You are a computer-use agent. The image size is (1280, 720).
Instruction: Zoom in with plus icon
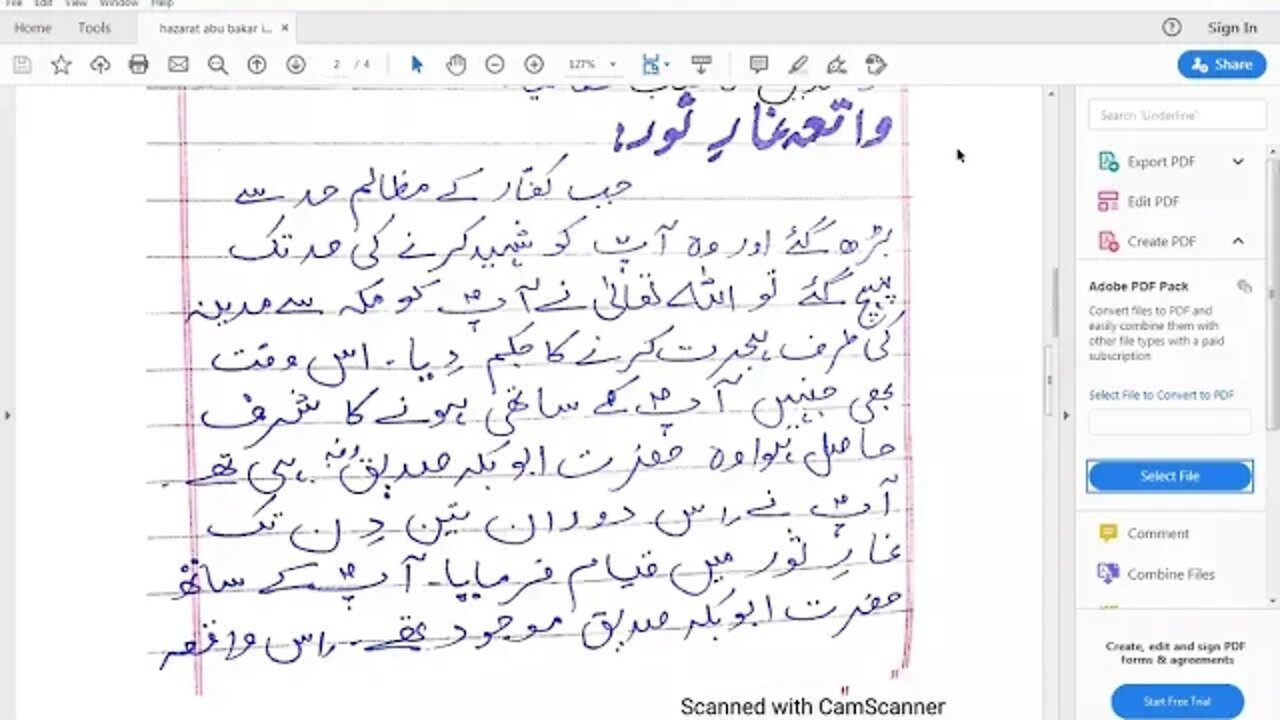534,65
